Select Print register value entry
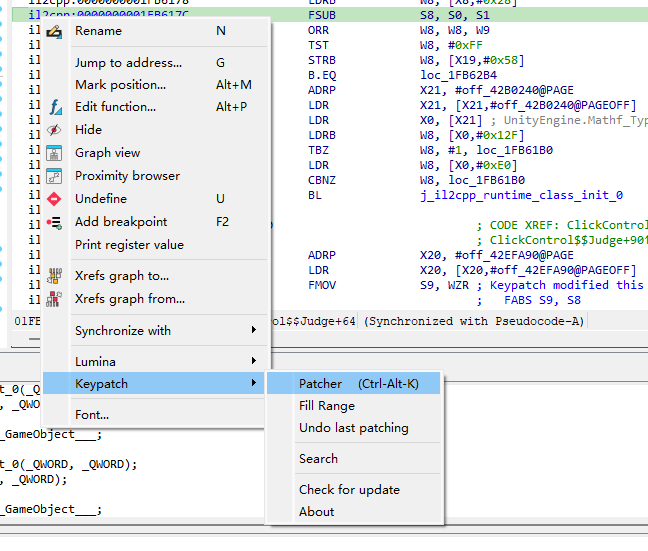This screenshot has width=648, height=551. click(x=156, y=245)
